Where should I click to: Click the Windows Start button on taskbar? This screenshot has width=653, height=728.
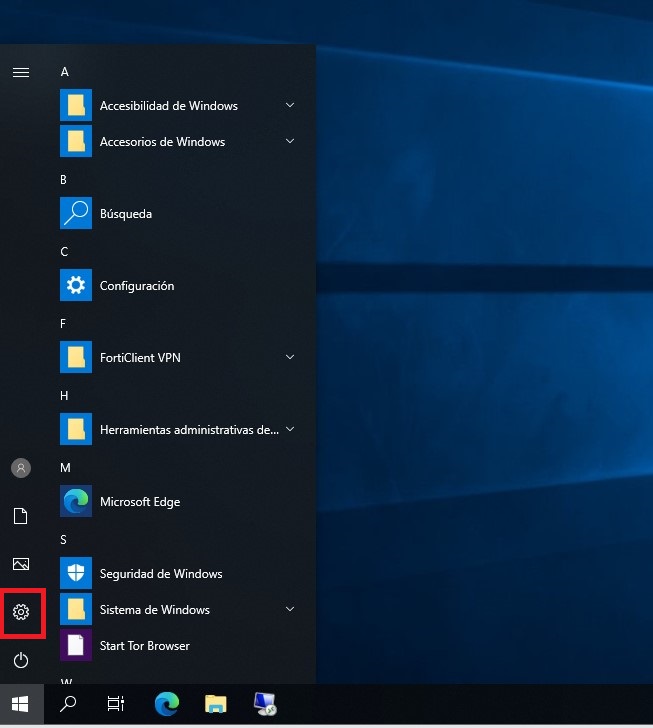point(21,704)
